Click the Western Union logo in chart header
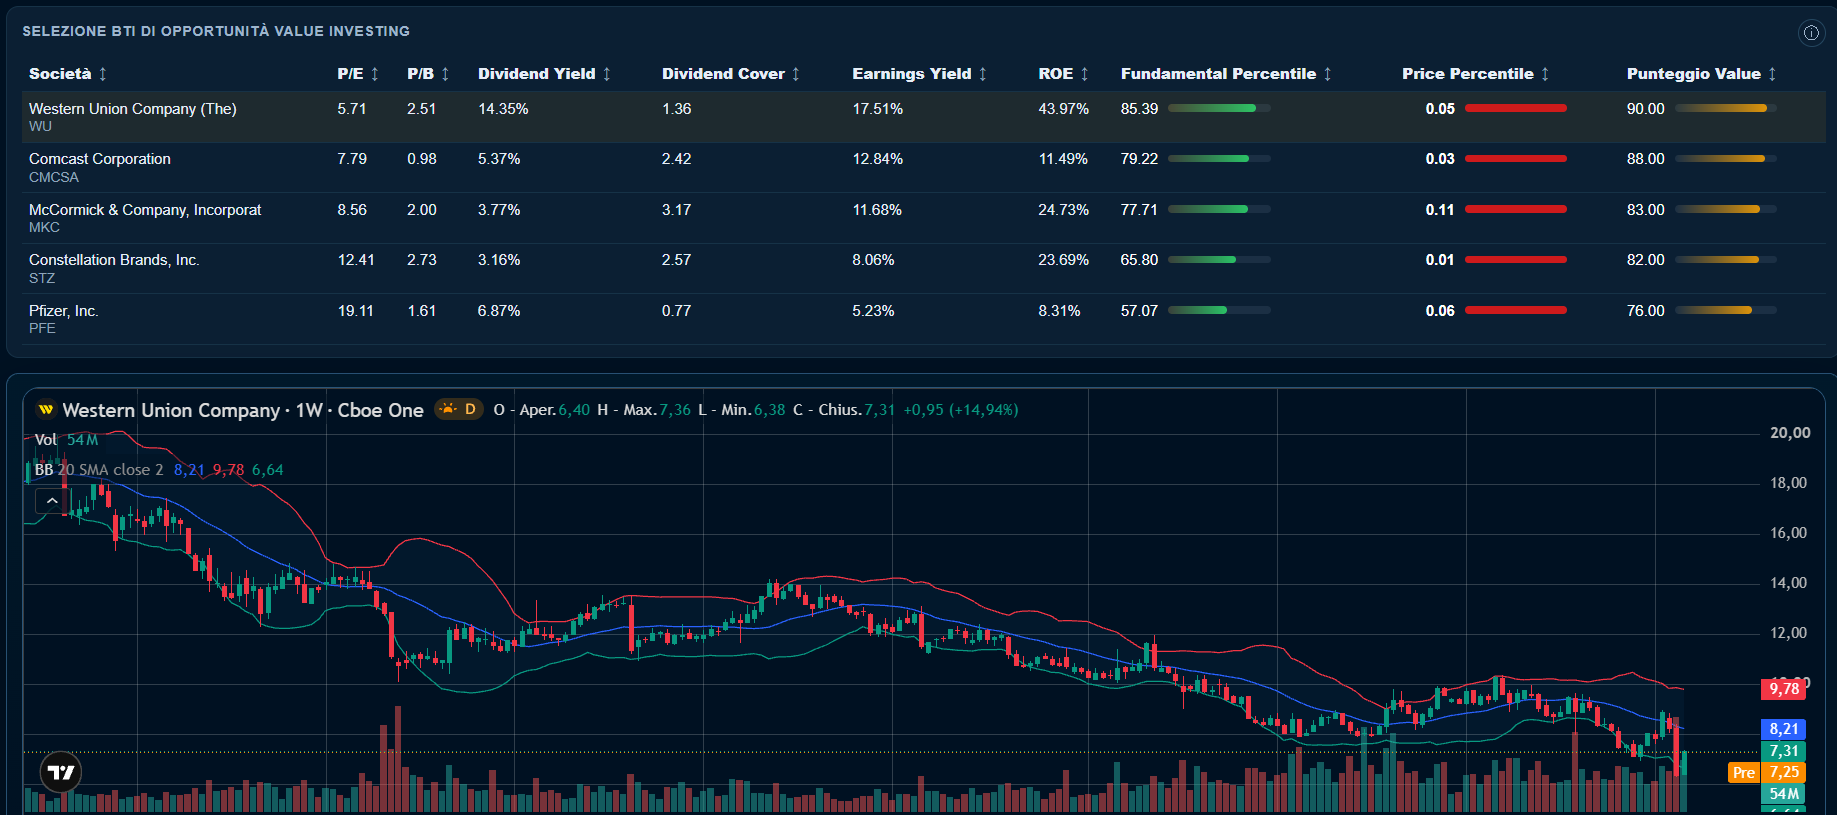 [45, 410]
